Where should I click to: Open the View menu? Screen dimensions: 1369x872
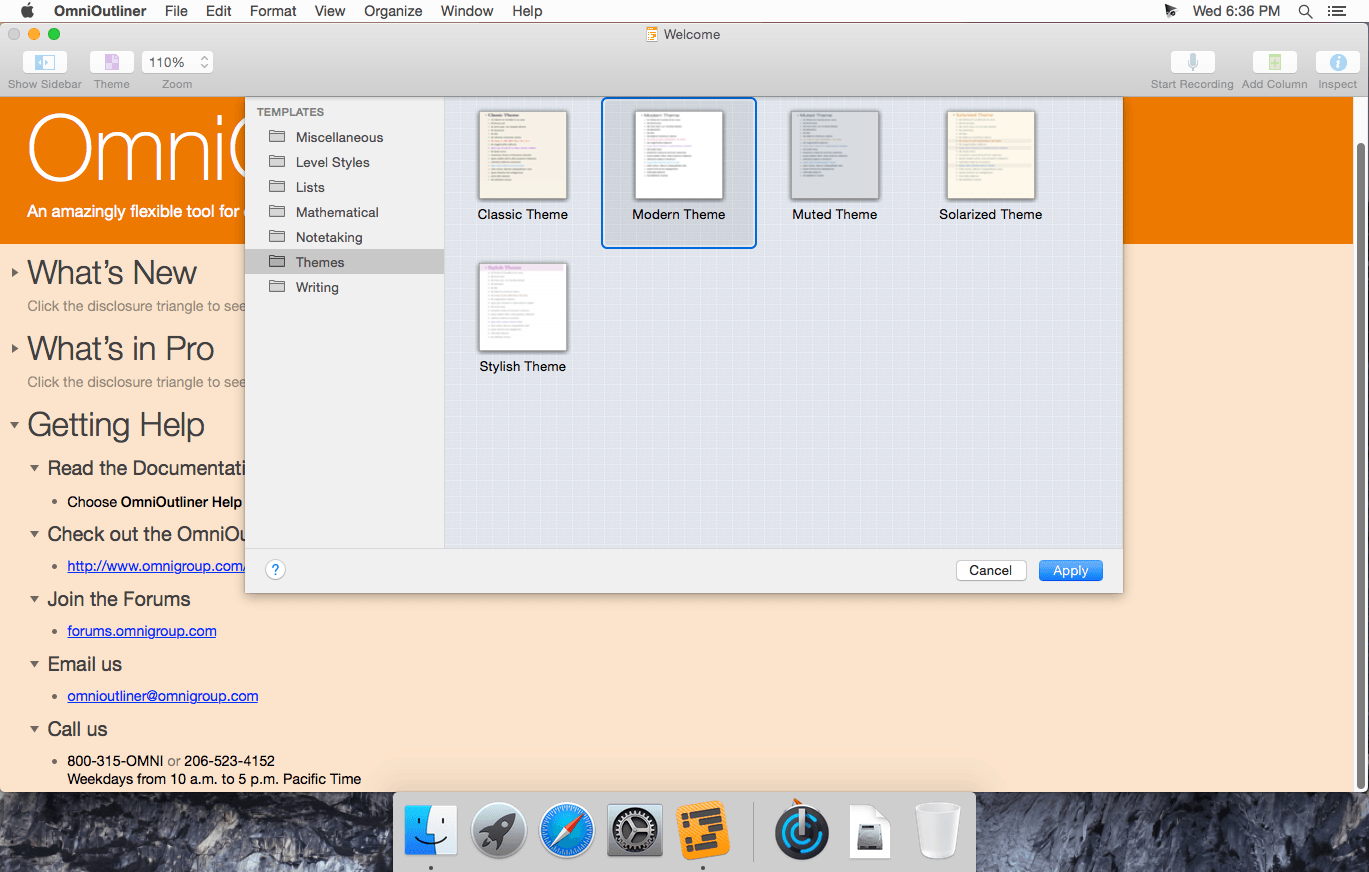click(x=330, y=11)
